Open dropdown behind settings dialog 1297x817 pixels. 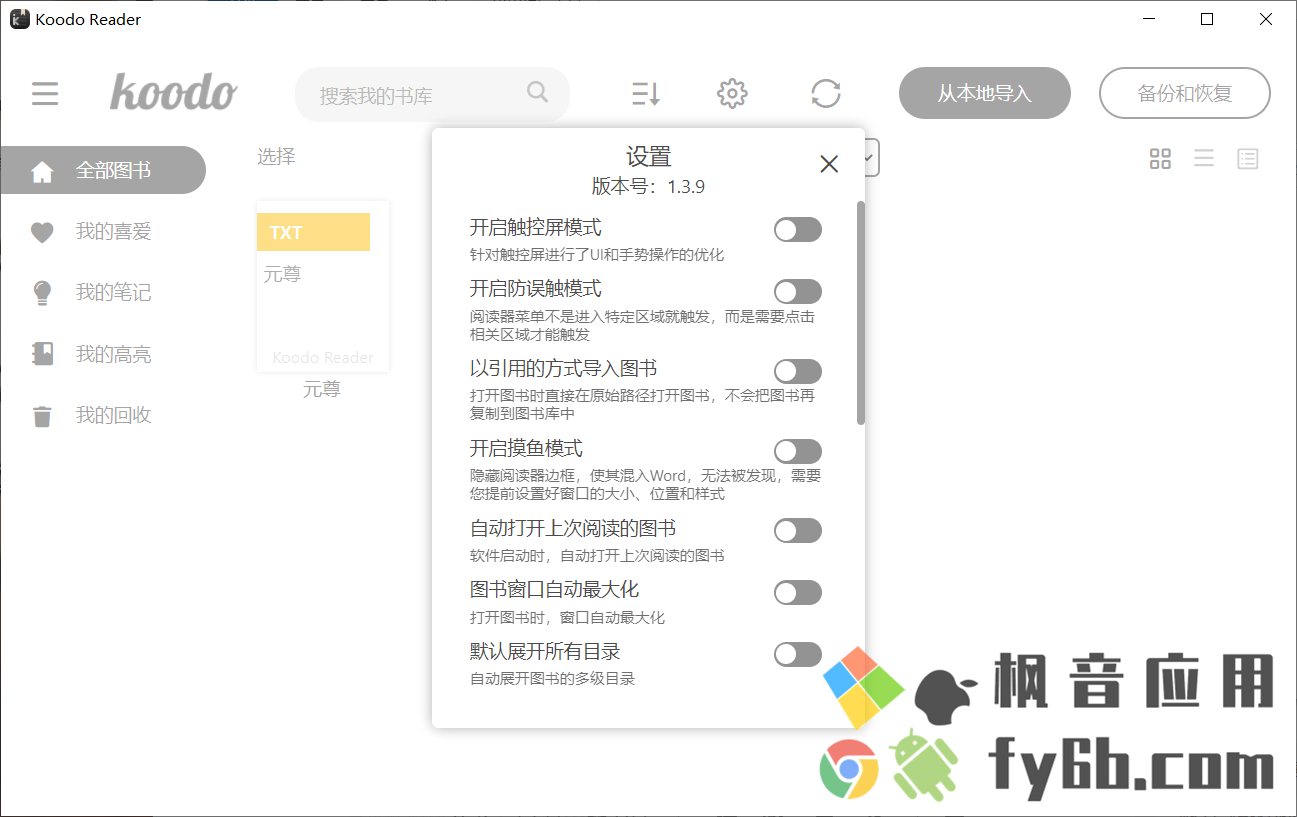coord(871,157)
